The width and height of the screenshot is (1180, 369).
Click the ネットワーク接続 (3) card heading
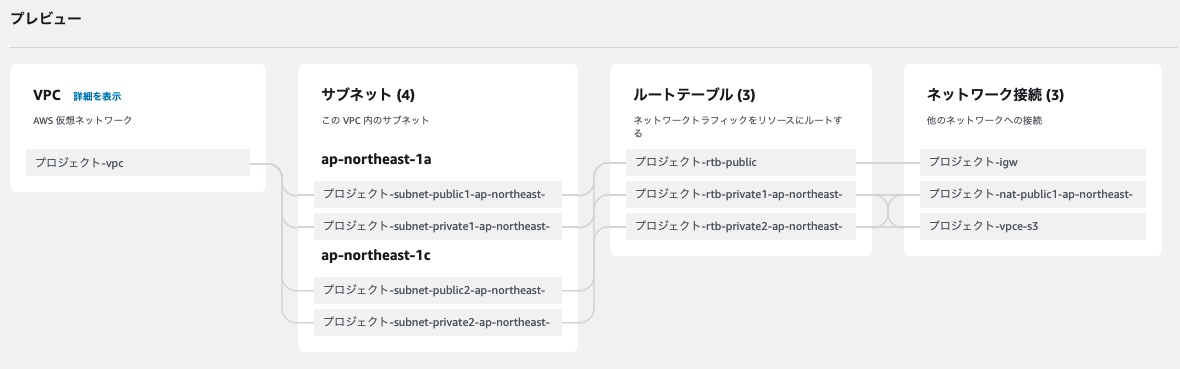click(x=996, y=95)
